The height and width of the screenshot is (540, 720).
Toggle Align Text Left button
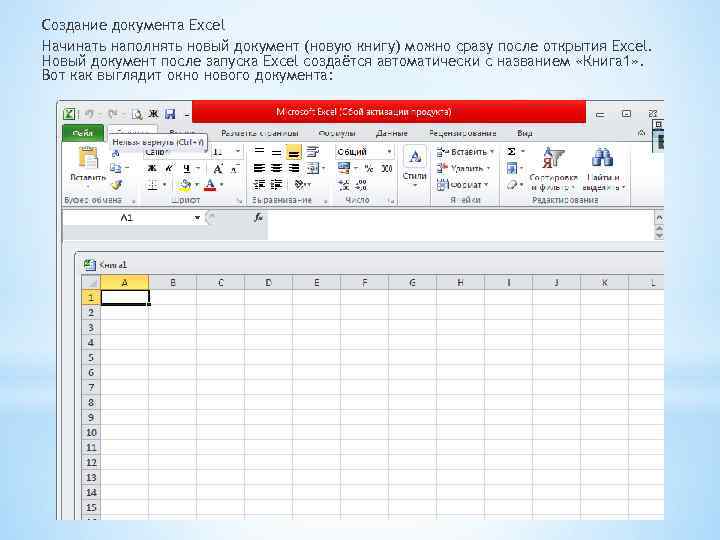pos(259,169)
